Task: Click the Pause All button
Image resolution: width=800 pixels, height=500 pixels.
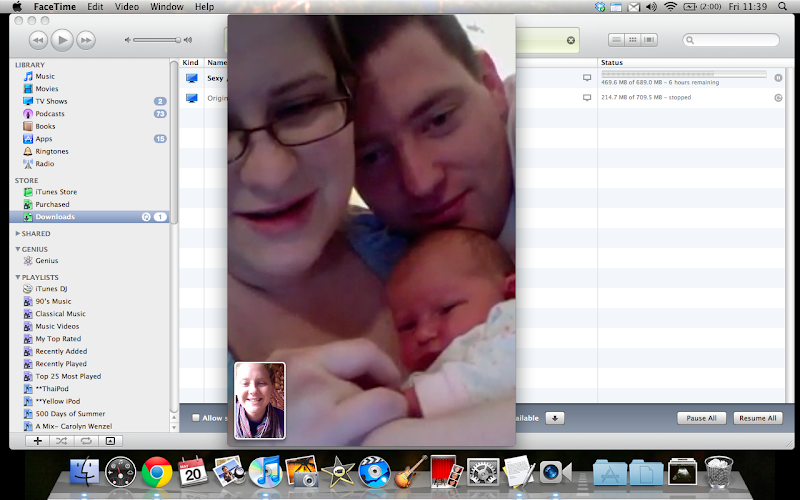Action: [x=701, y=418]
